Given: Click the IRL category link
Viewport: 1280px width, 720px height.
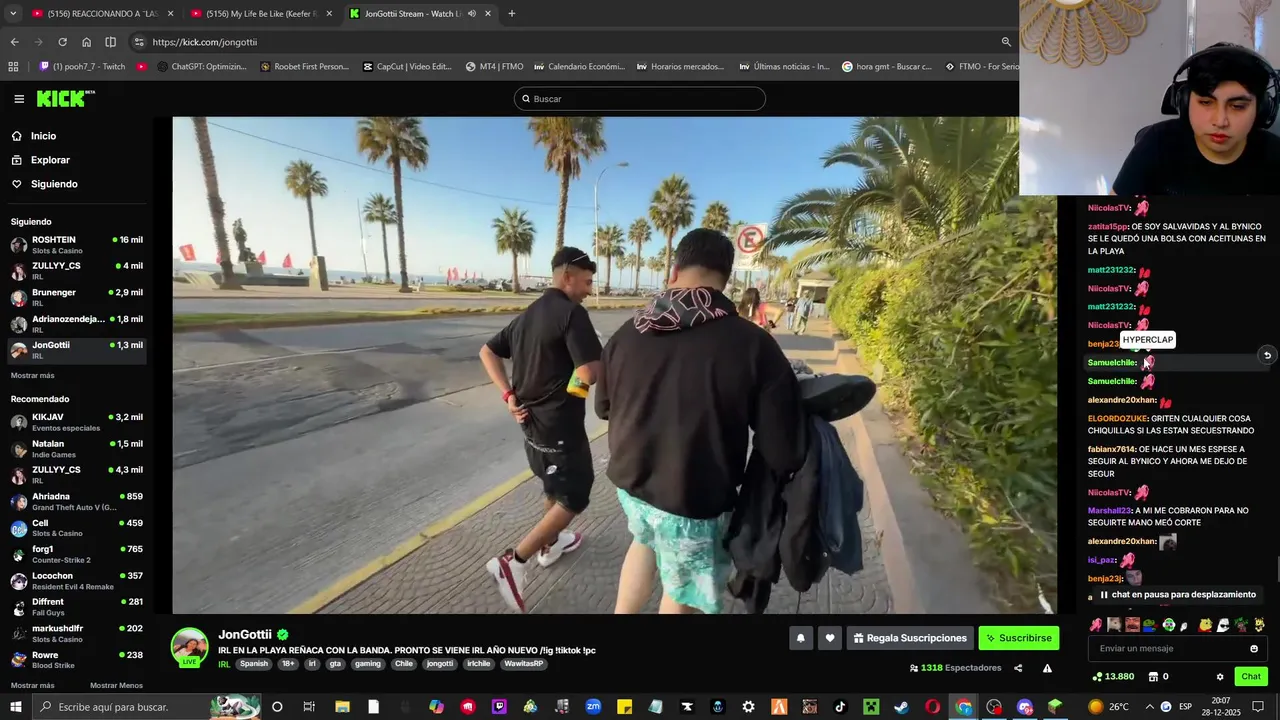Looking at the screenshot, I should [x=224, y=664].
